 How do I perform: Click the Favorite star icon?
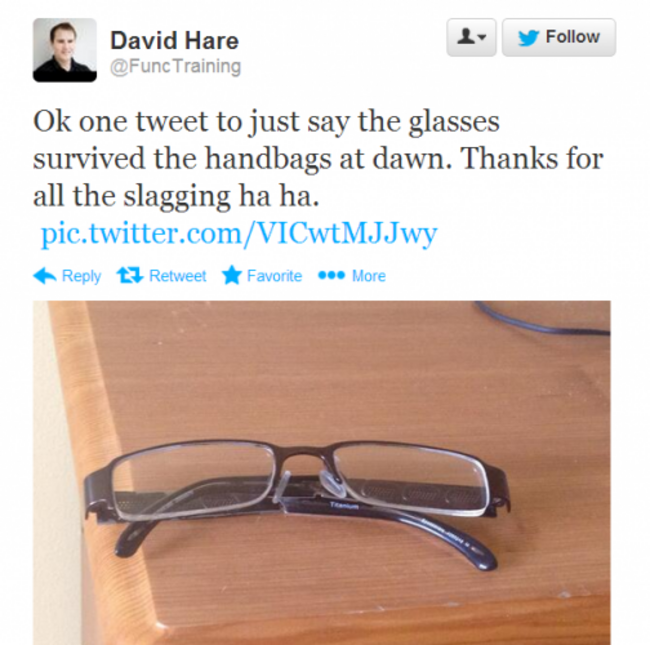(231, 276)
